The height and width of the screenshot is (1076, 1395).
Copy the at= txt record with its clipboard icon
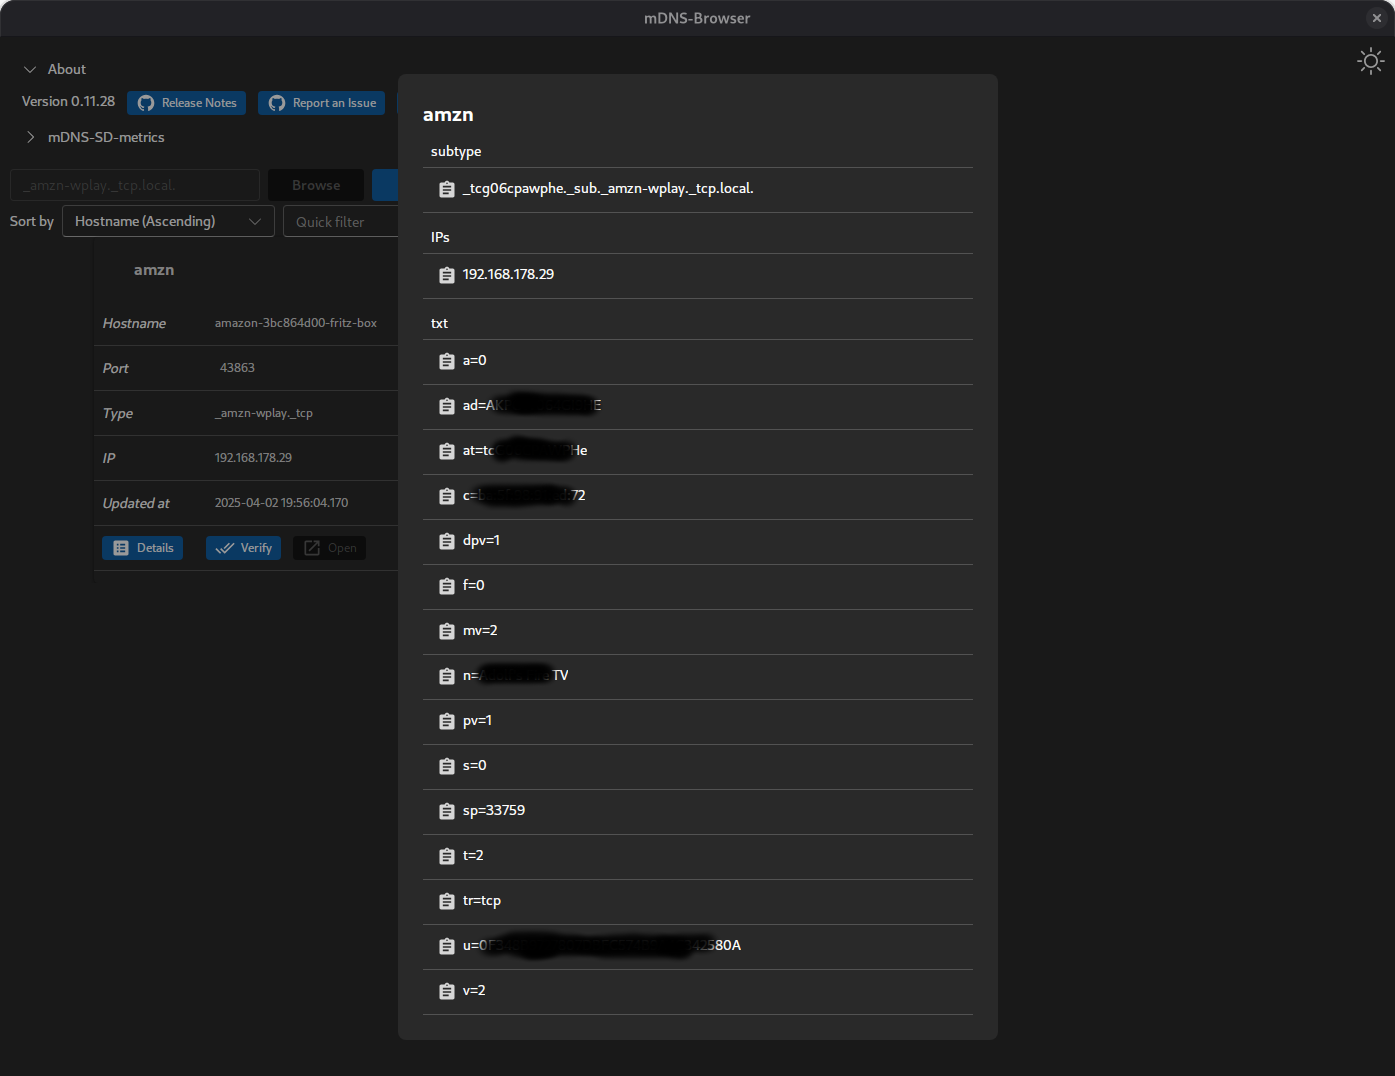(447, 451)
